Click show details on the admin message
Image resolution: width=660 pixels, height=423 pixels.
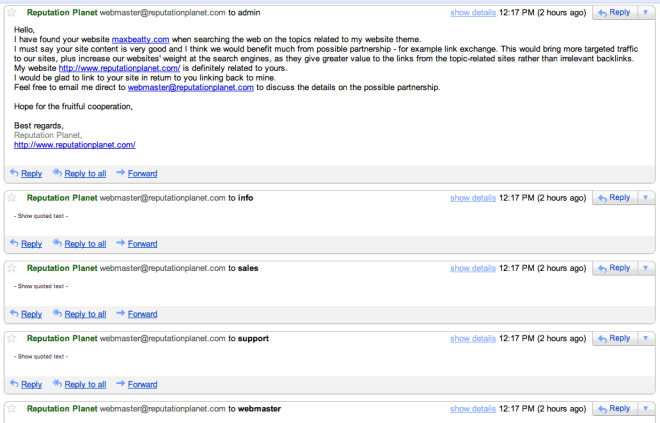click(473, 12)
